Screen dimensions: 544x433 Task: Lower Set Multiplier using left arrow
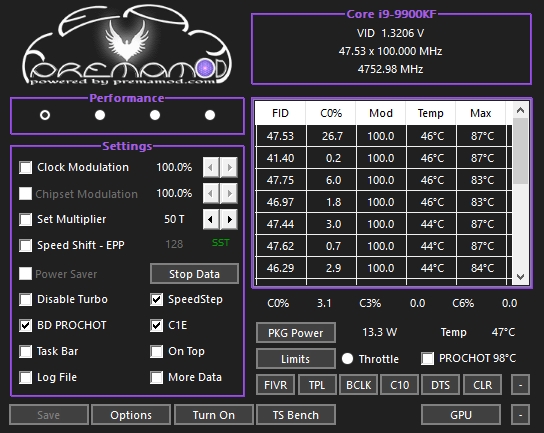(x=211, y=219)
